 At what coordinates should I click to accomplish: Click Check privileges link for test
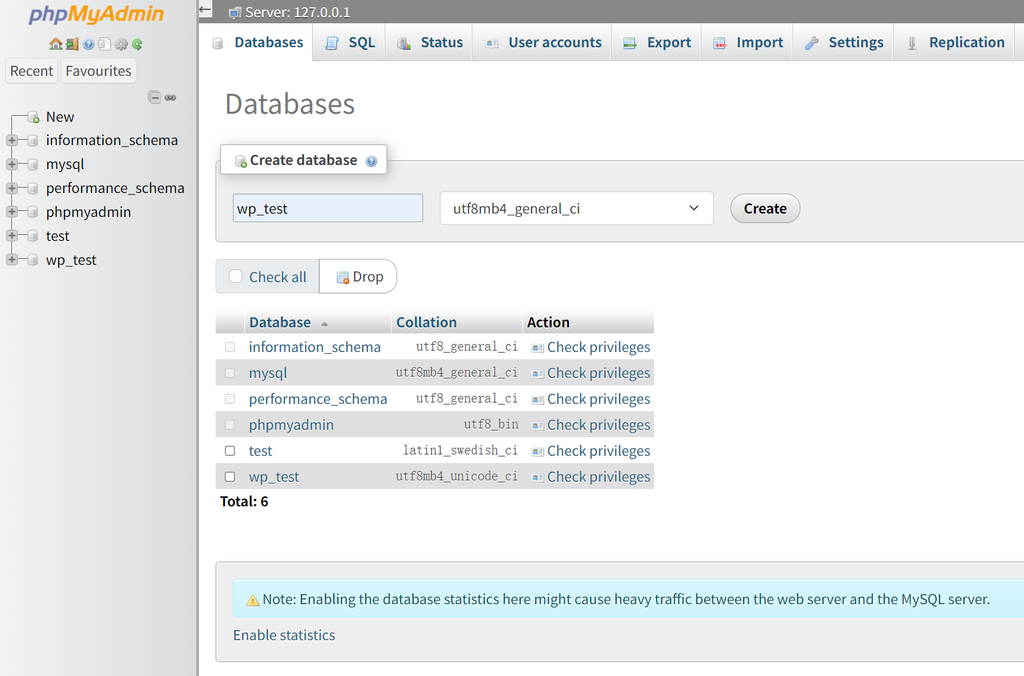click(598, 451)
